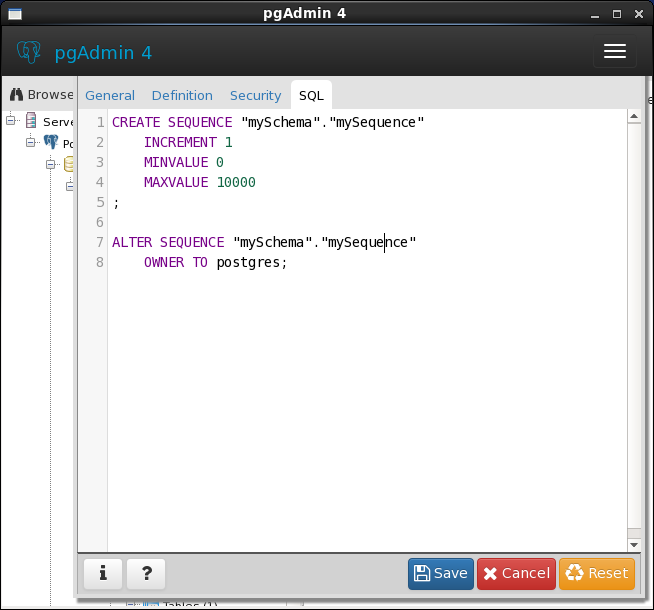654x610 pixels.
Task: Collapse the Servers tree node
Action: coord(12,121)
